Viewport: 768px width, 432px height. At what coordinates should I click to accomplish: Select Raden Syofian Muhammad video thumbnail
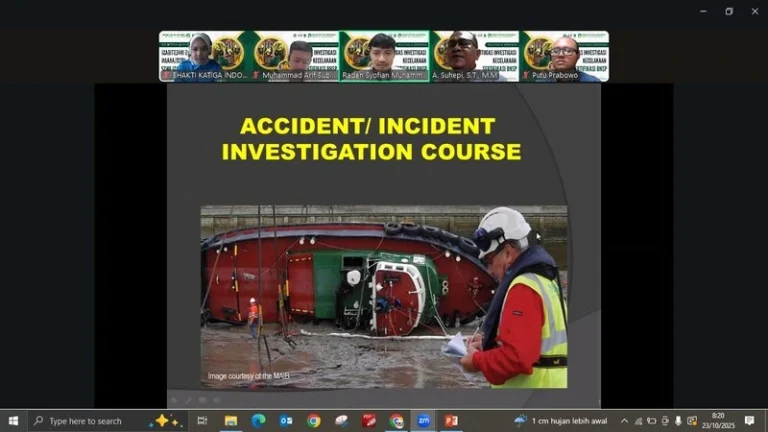(x=384, y=56)
